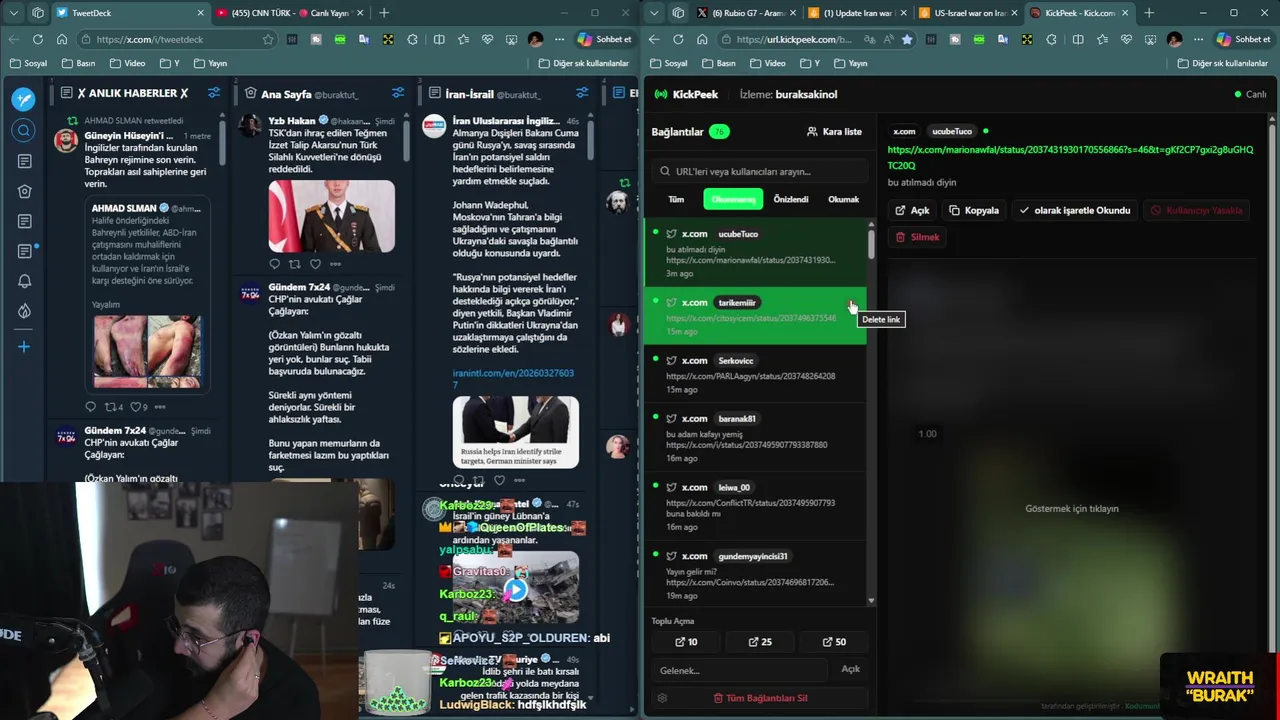Select the baranak81 link entry
Viewport: 1280px width, 720px height.
(755, 437)
